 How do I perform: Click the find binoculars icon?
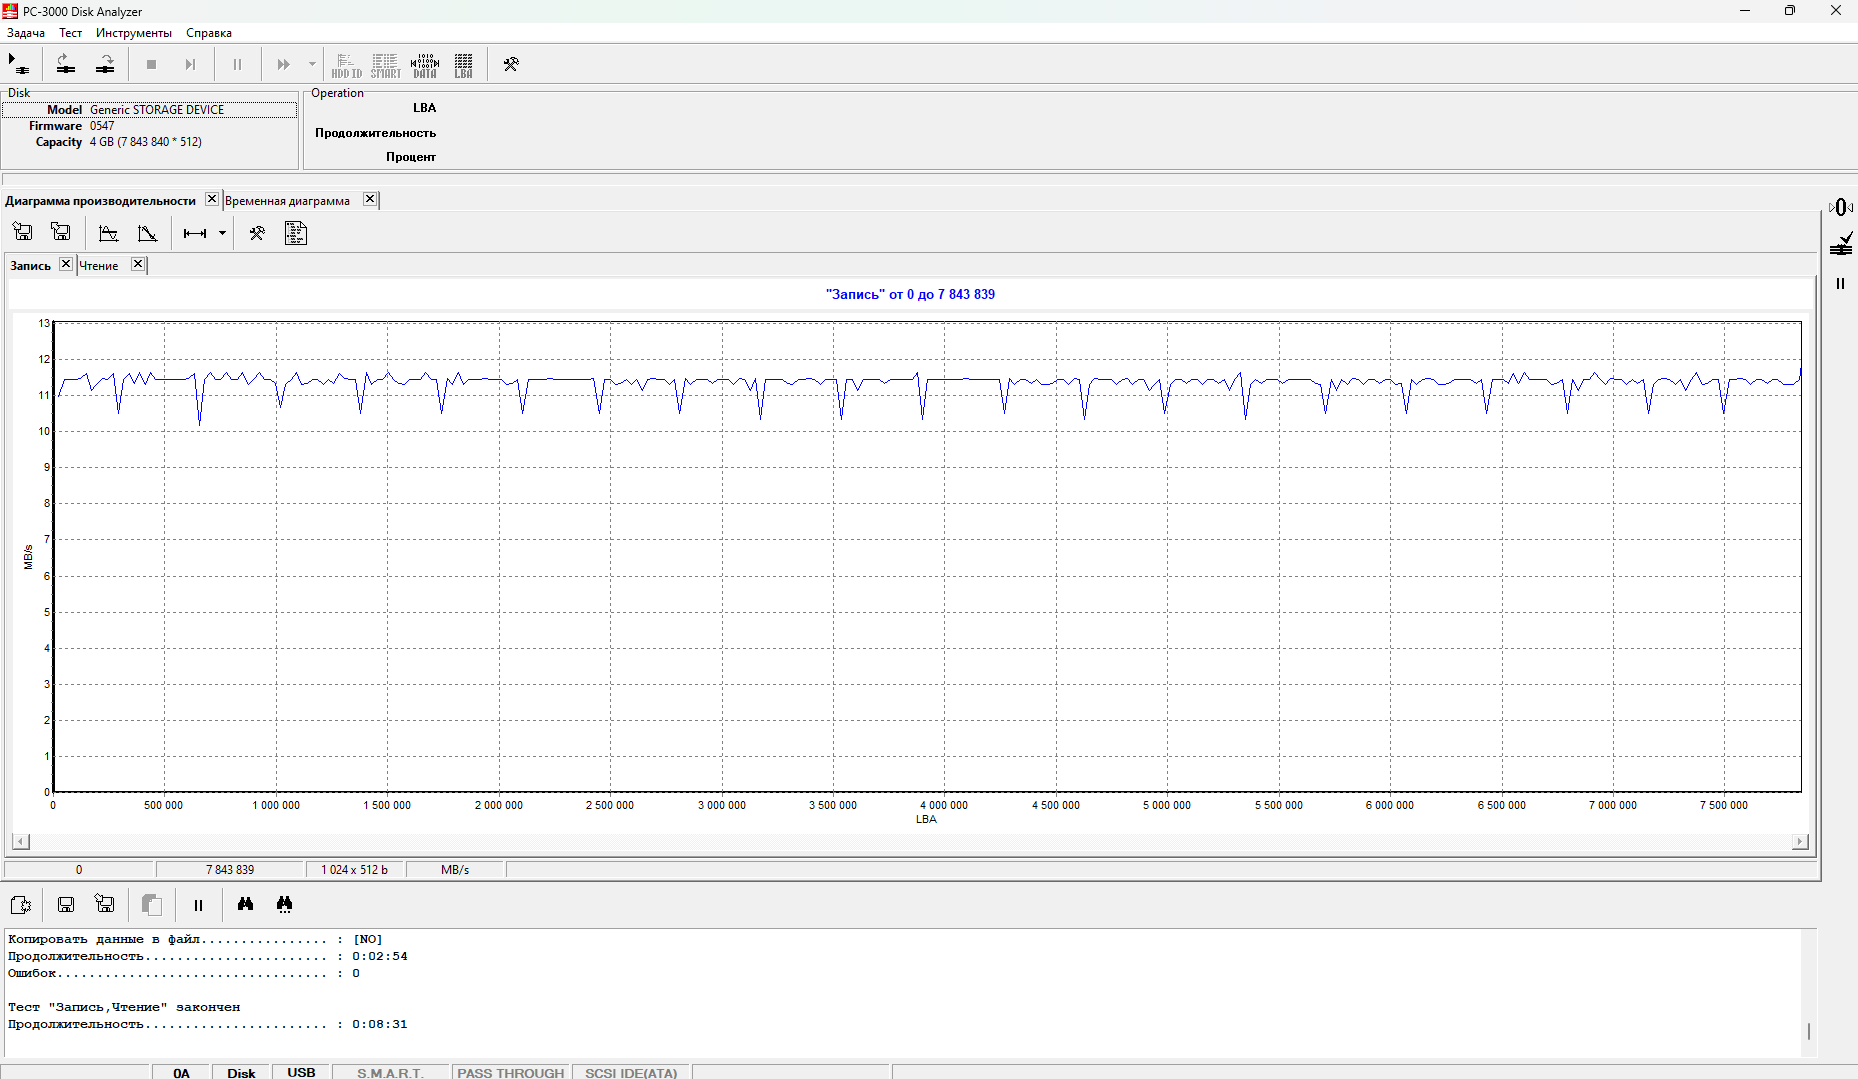[x=245, y=905]
